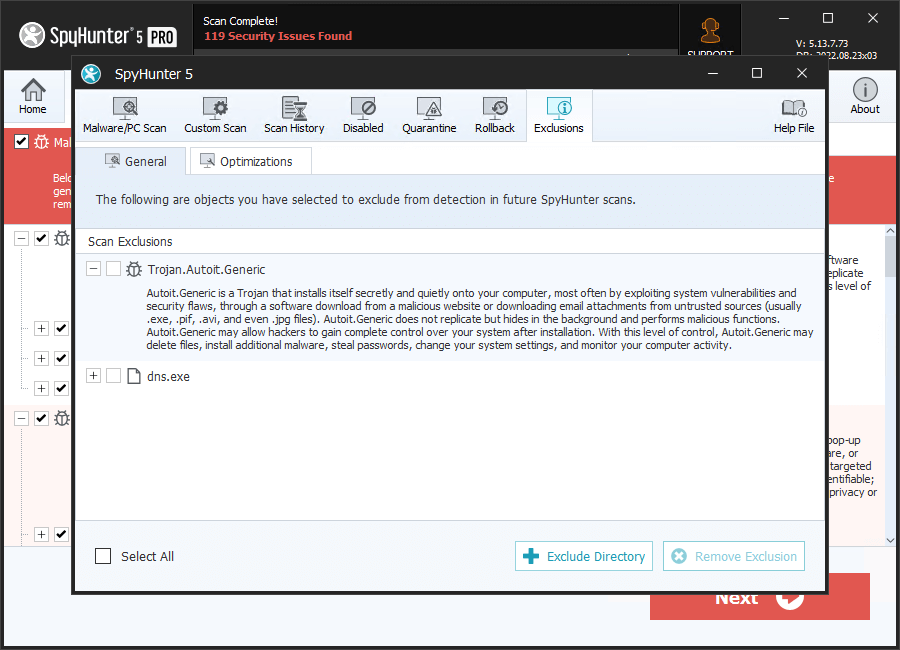Select the General tab
The height and width of the screenshot is (650, 900).
(134, 161)
